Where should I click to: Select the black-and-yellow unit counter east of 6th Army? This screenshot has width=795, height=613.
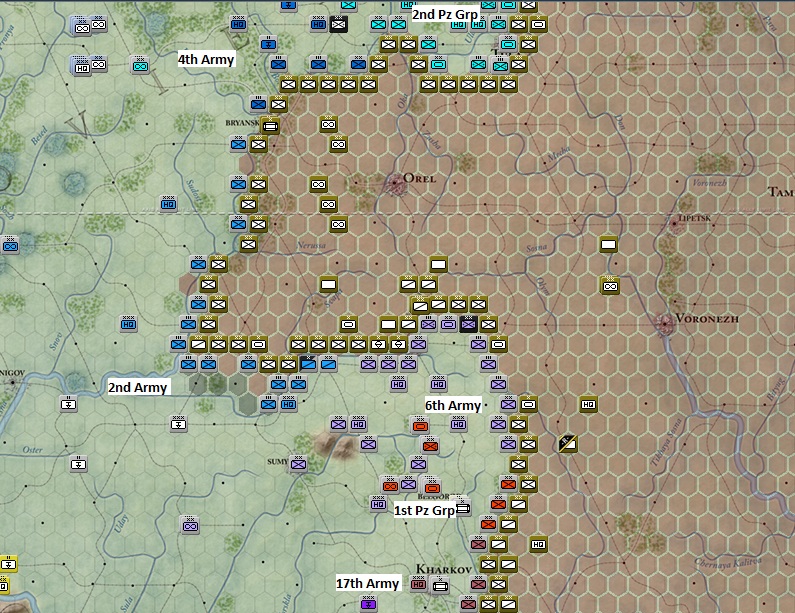[x=568, y=444]
